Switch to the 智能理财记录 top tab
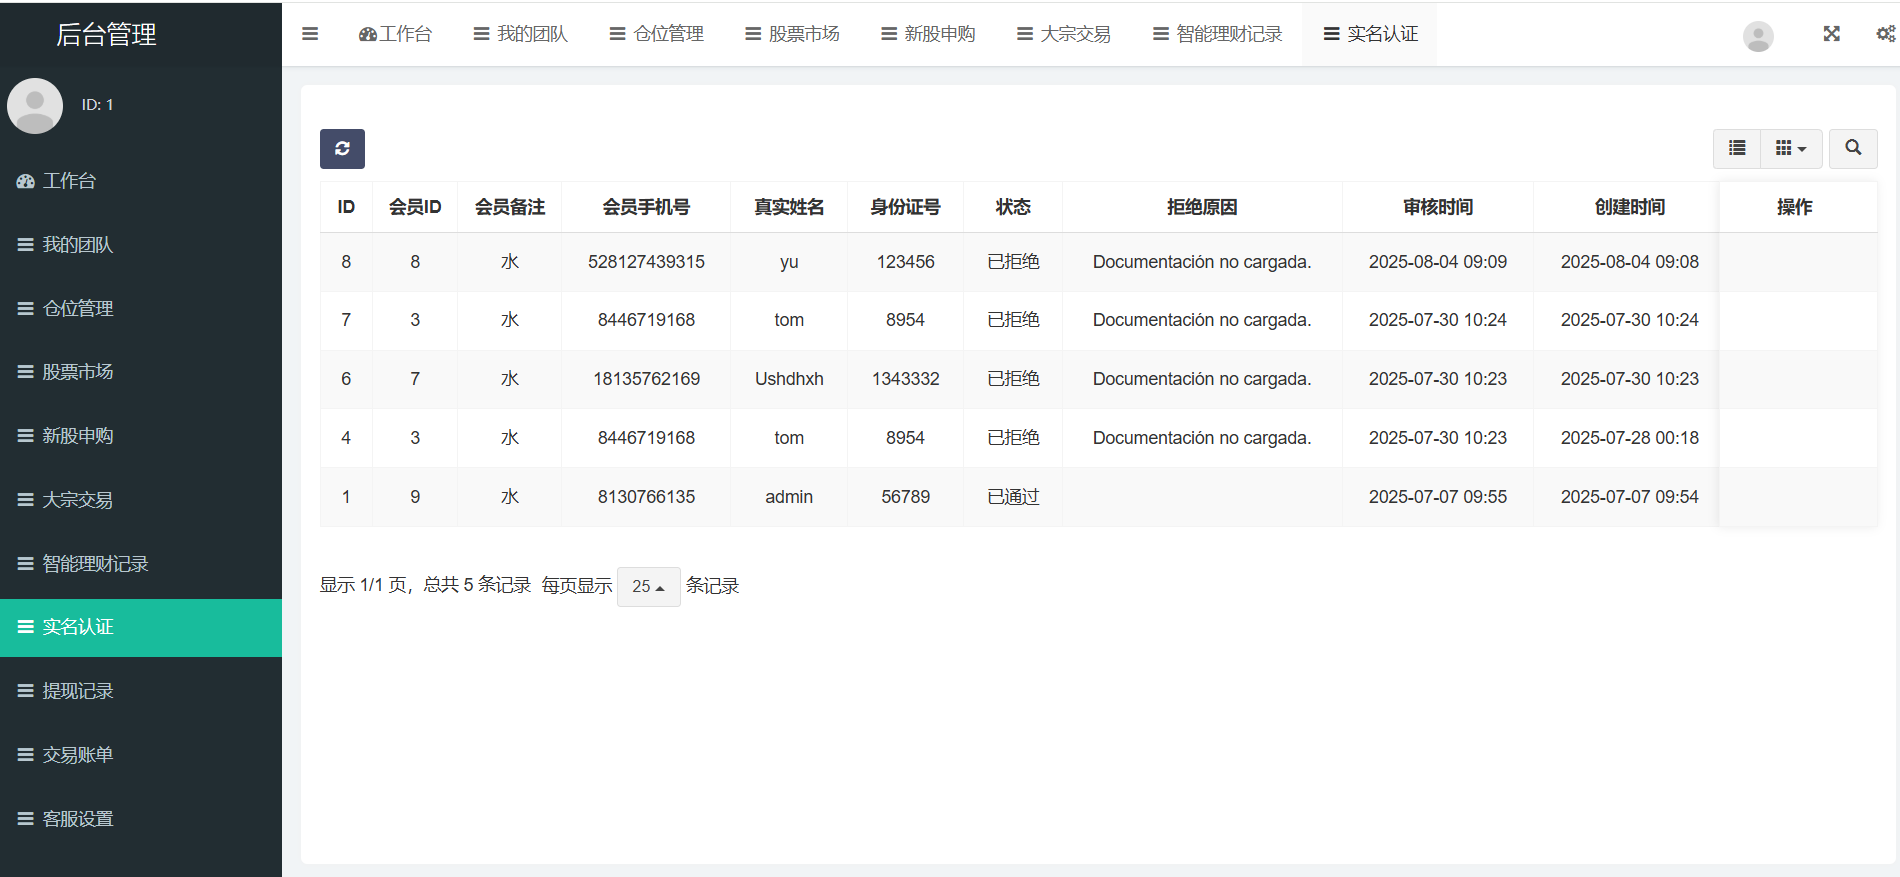1900x877 pixels. [x=1217, y=34]
